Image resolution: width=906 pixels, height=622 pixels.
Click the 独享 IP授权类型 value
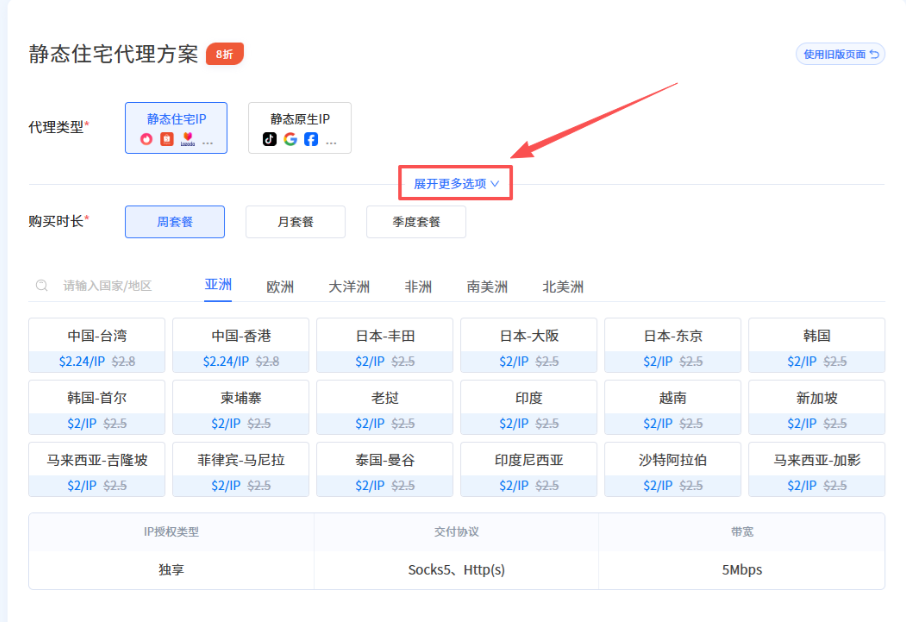[171, 570]
